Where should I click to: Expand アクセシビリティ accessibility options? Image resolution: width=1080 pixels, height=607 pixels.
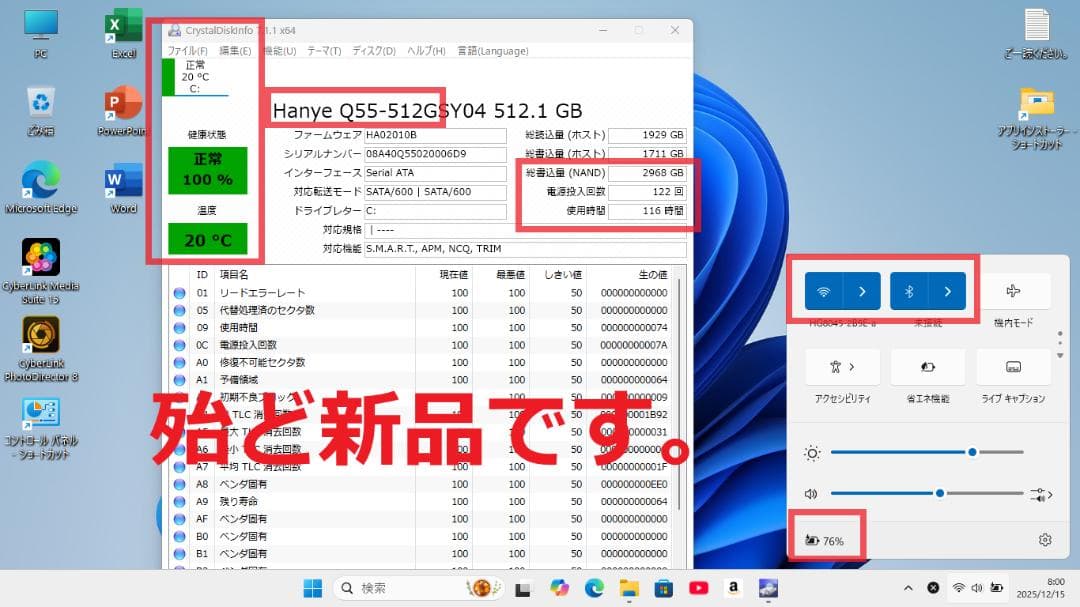(843, 367)
